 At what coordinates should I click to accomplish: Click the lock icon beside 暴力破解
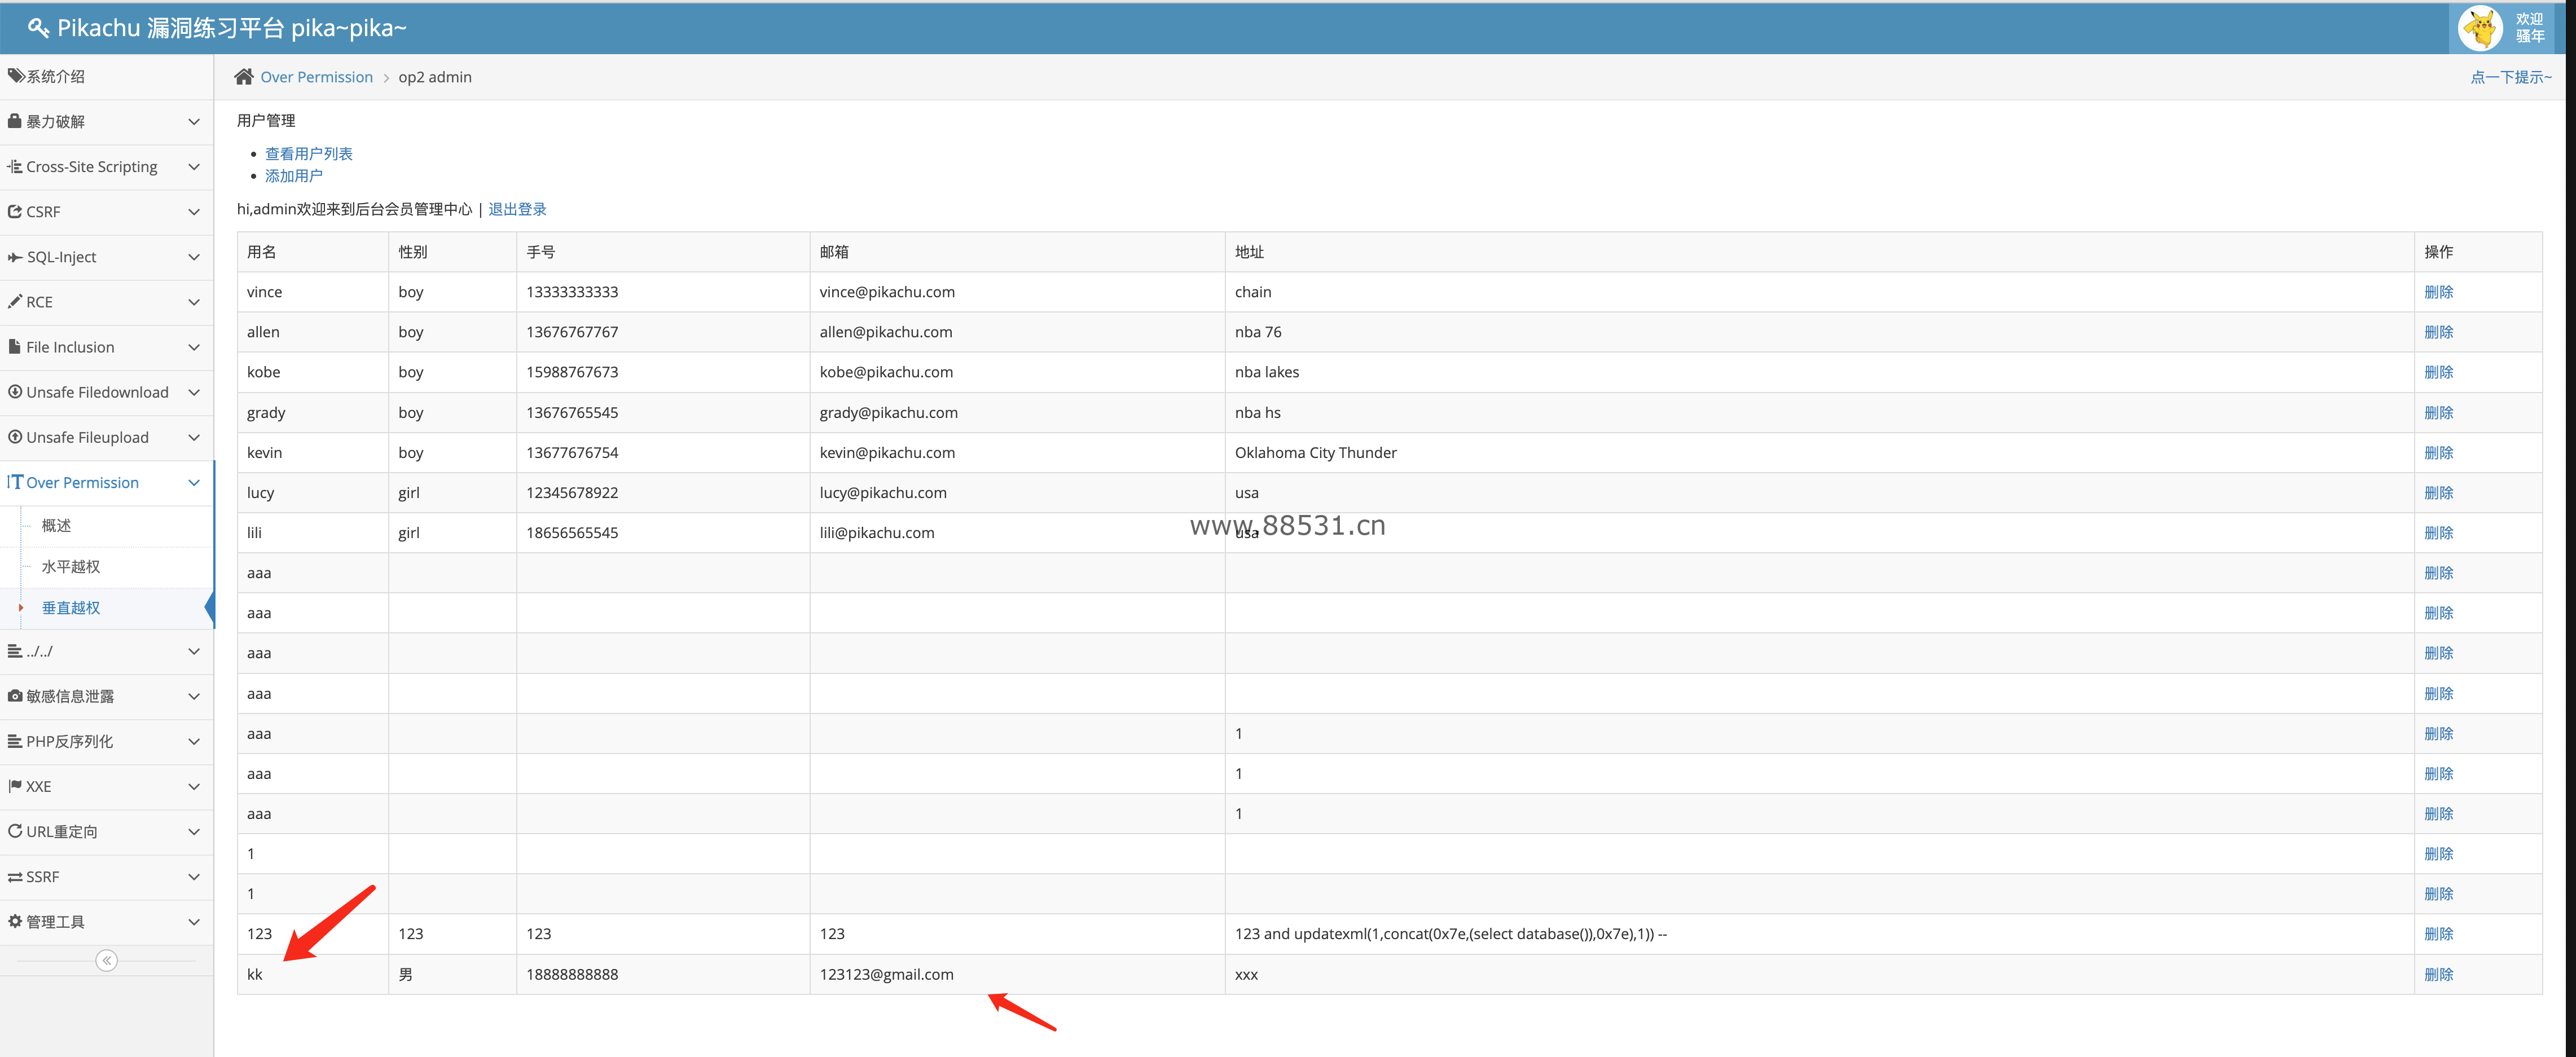pos(15,121)
